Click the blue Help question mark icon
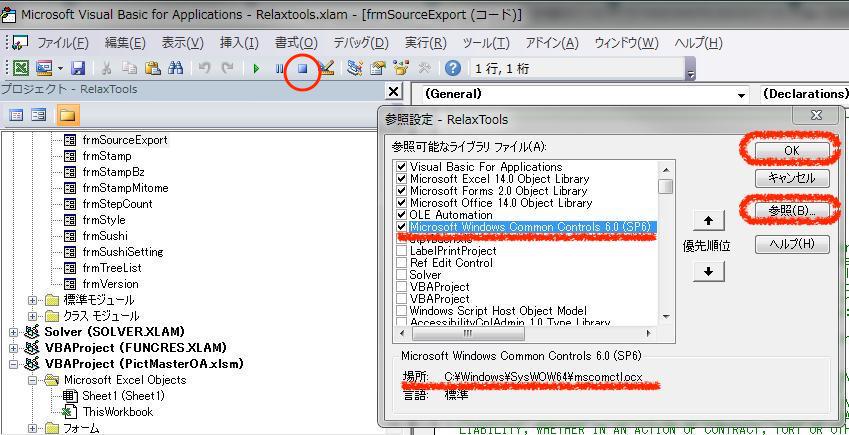Screen dimensions: 849x435 pos(453,68)
